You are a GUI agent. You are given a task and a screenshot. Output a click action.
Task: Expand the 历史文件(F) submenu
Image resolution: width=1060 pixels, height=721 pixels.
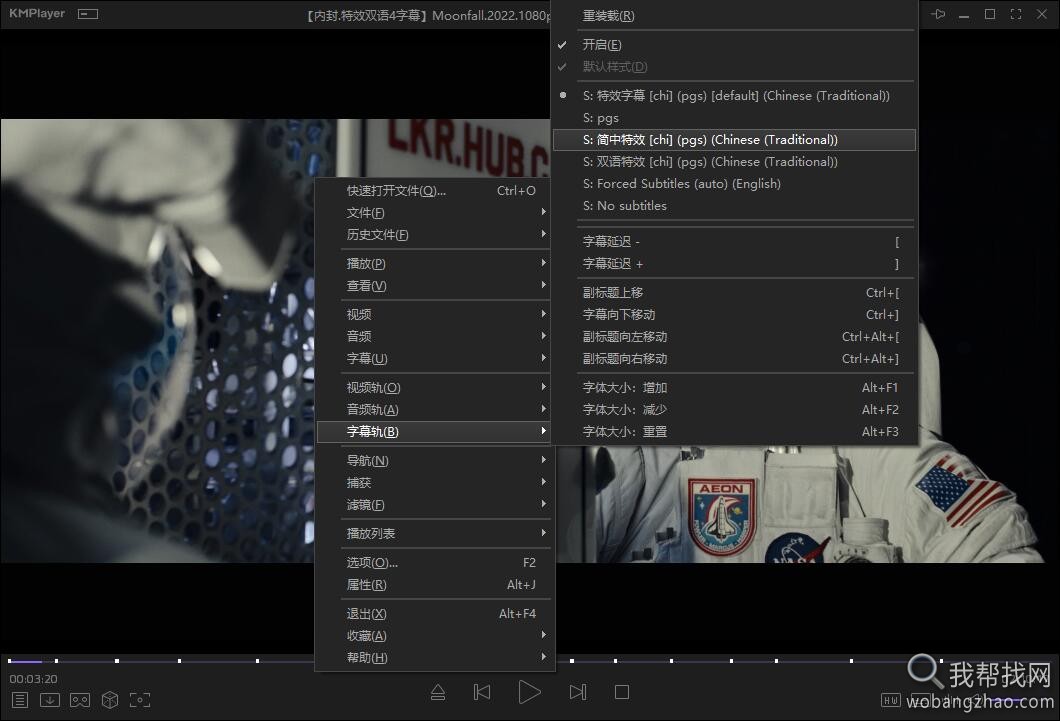point(435,235)
